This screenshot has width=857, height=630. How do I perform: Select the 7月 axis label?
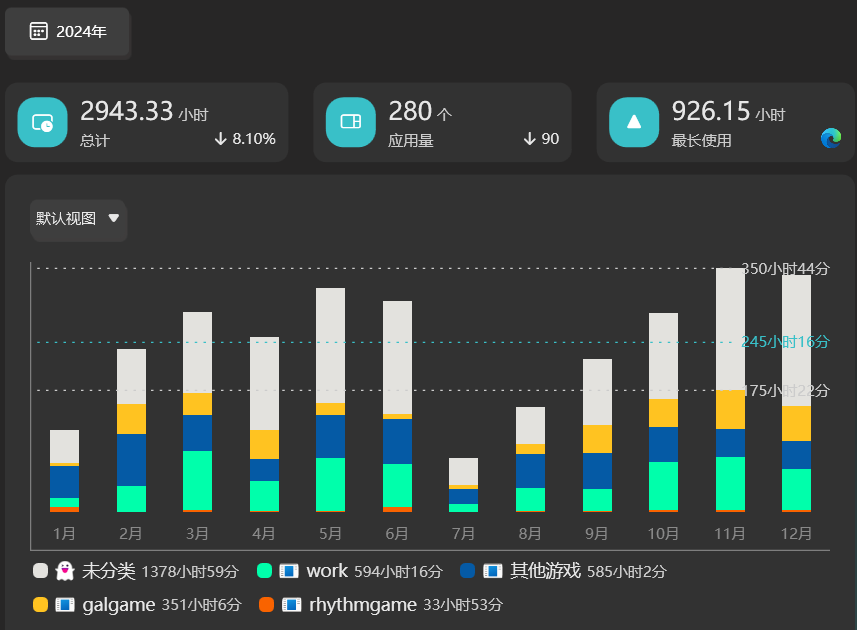[464, 534]
